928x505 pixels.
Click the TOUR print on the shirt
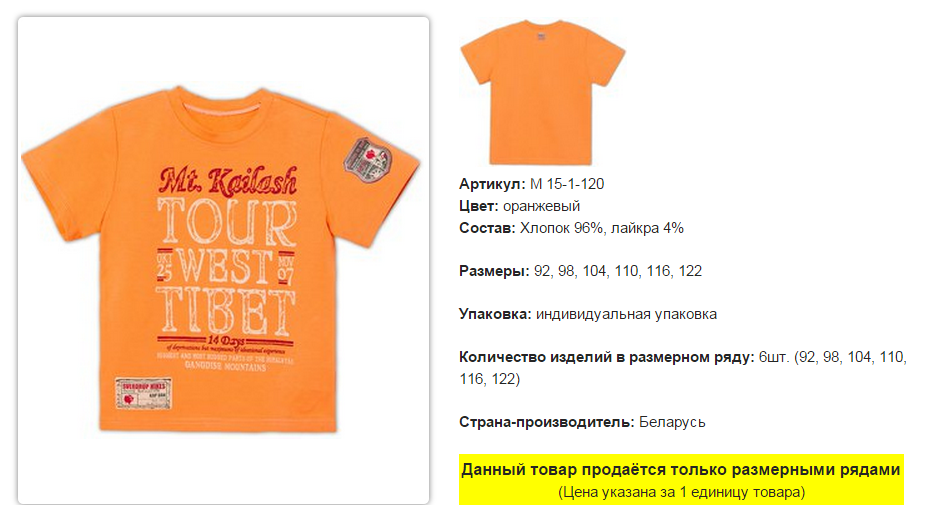pyautogui.click(x=227, y=223)
